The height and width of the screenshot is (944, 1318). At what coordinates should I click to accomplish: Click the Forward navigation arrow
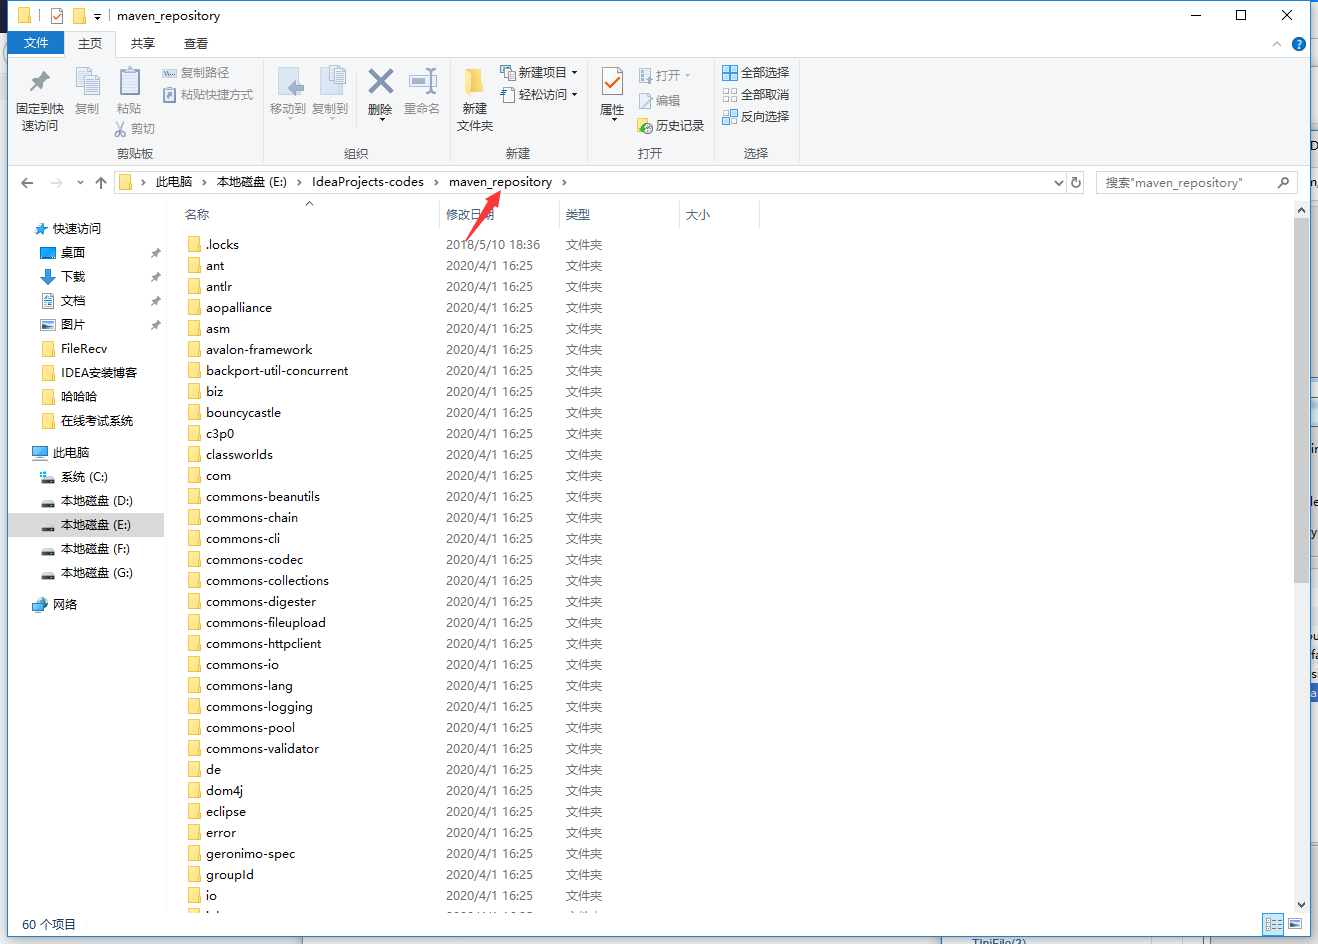pyautogui.click(x=57, y=183)
